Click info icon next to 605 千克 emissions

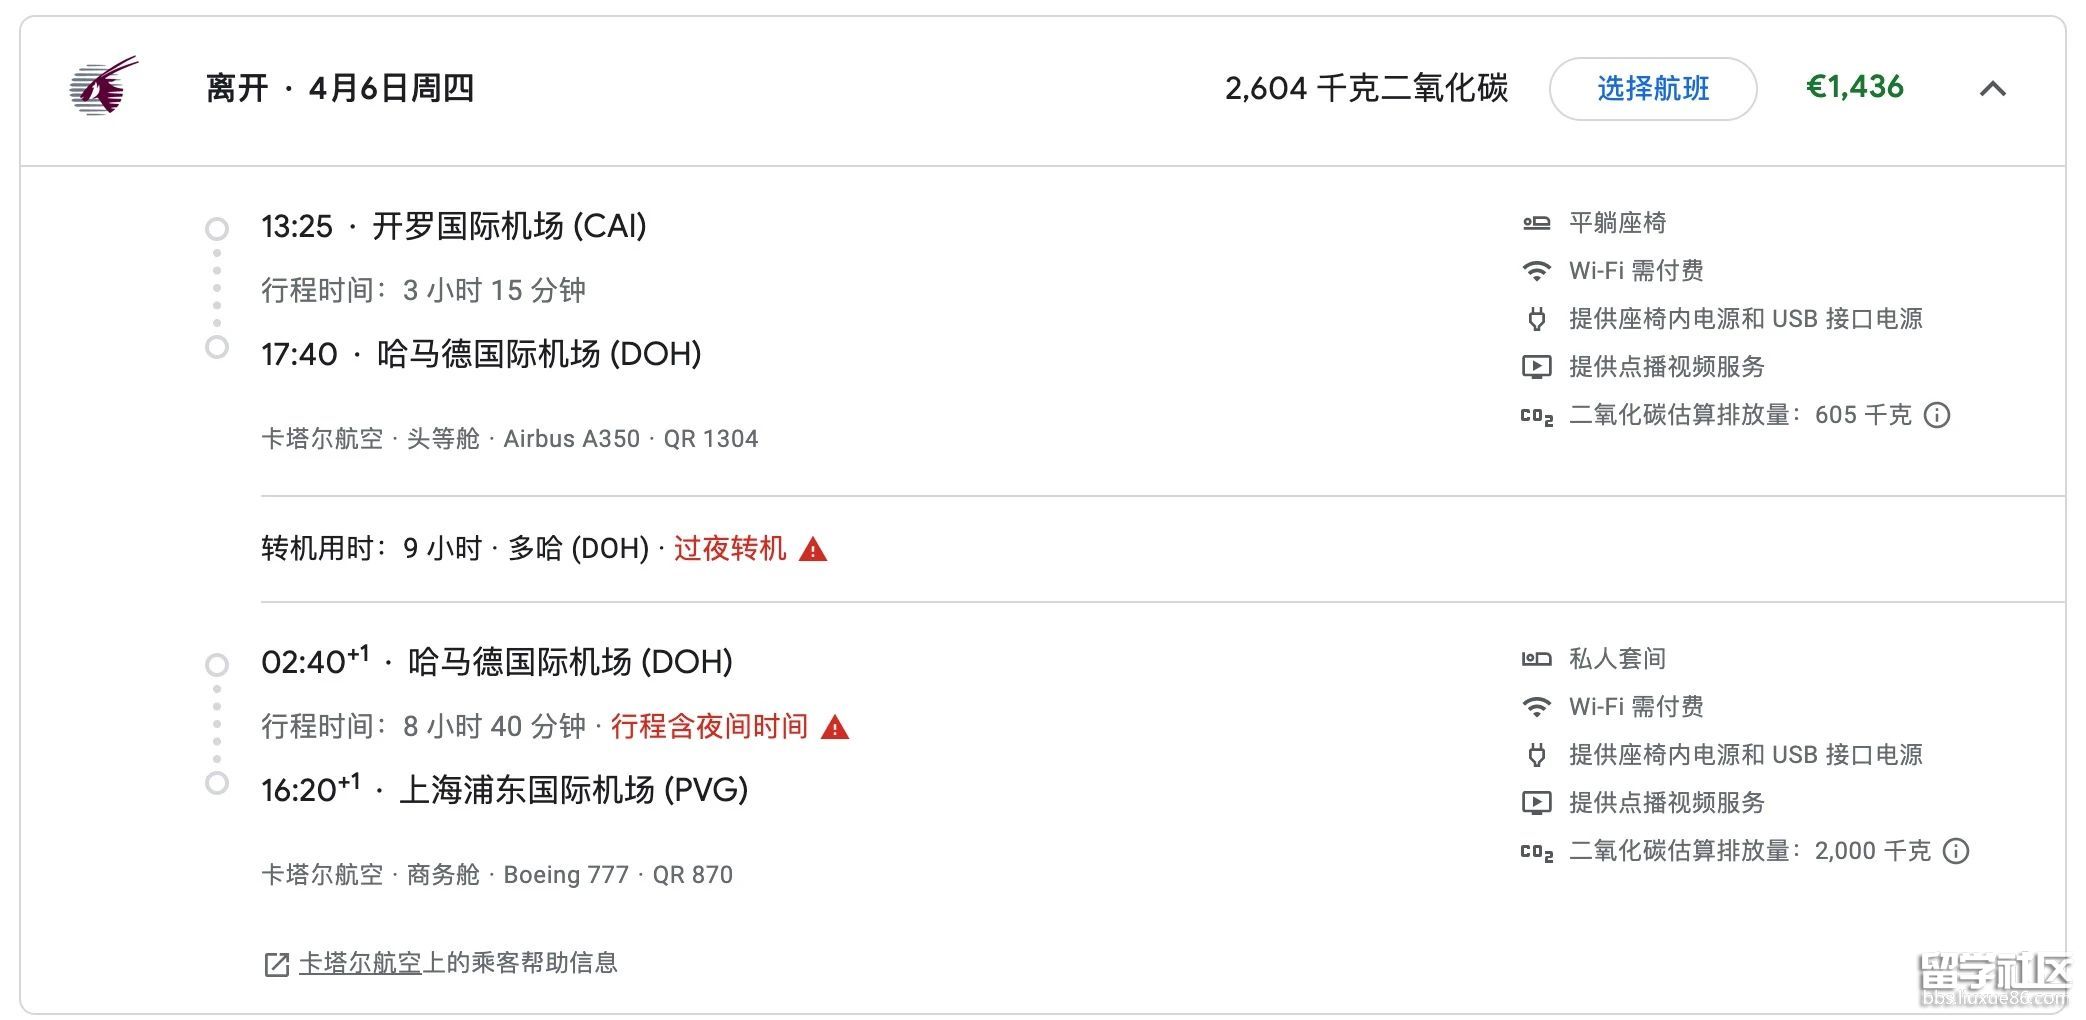(1937, 415)
